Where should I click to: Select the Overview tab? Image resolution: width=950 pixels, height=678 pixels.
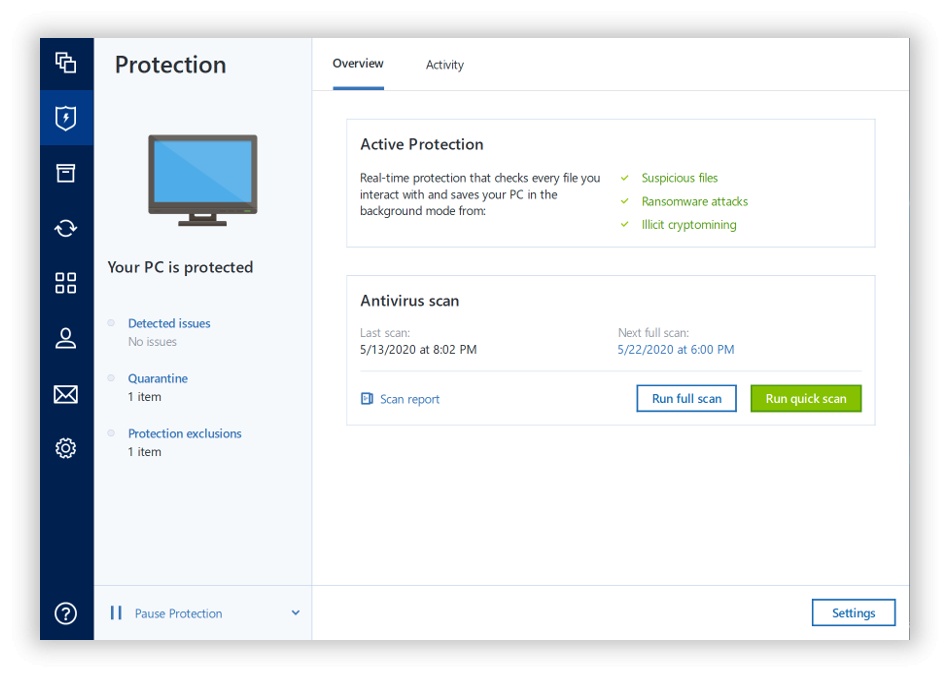358,64
